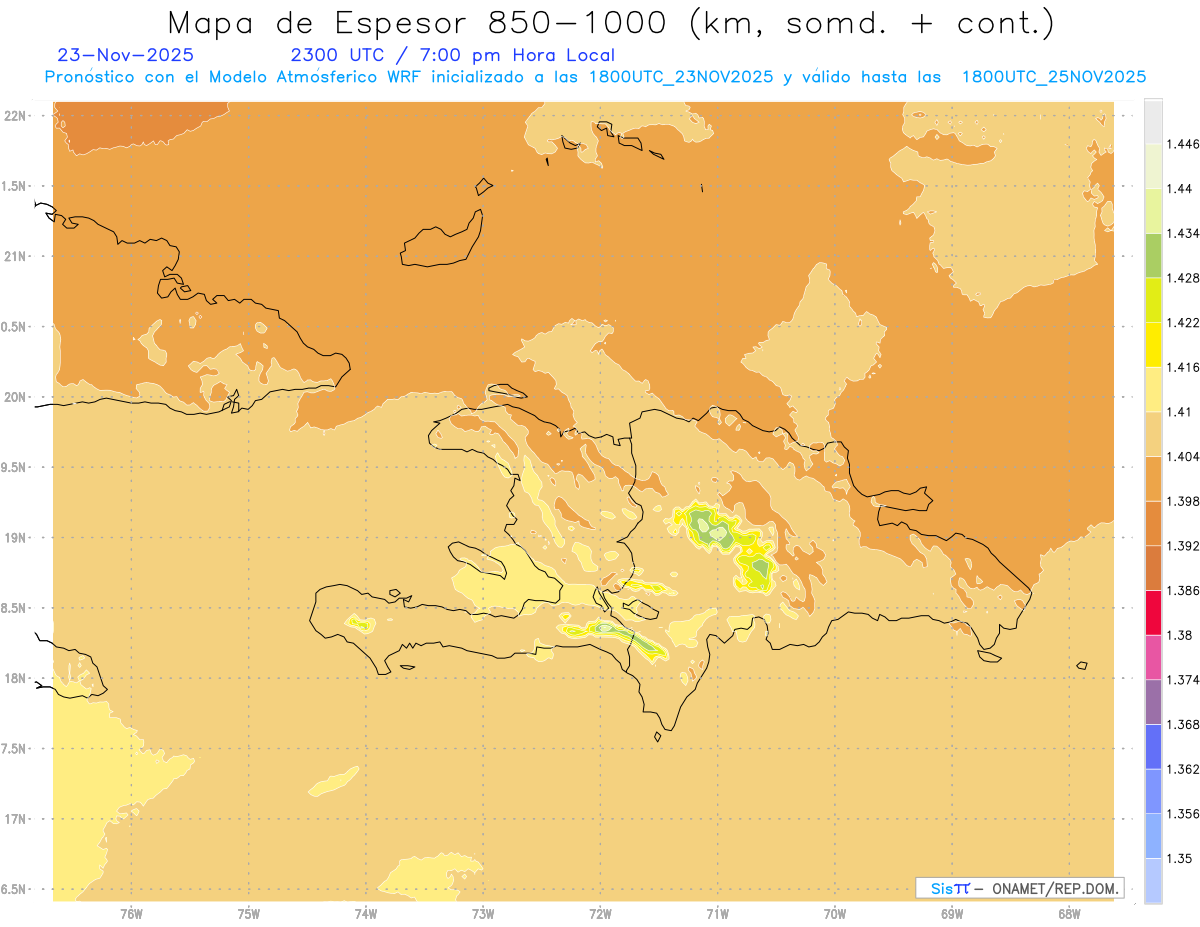Click the latitude label 19N

(x=15, y=538)
